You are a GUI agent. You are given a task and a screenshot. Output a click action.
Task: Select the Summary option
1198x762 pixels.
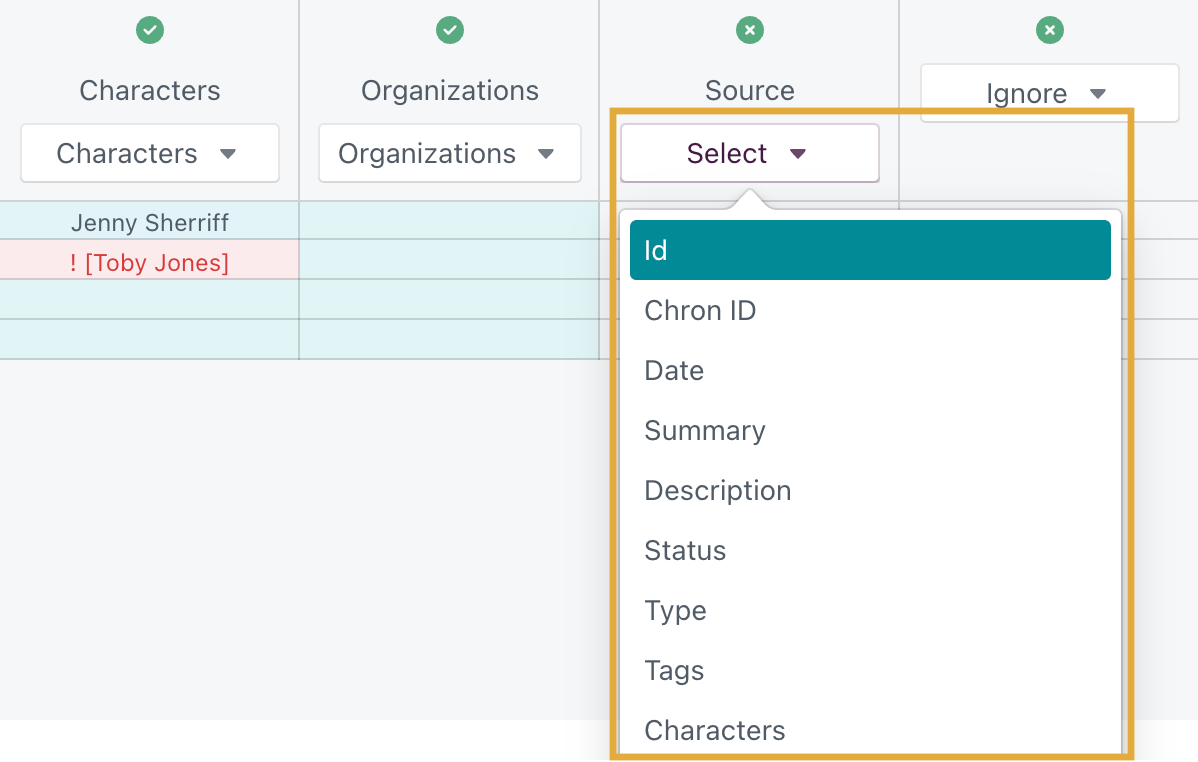pyautogui.click(x=705, y=431)
